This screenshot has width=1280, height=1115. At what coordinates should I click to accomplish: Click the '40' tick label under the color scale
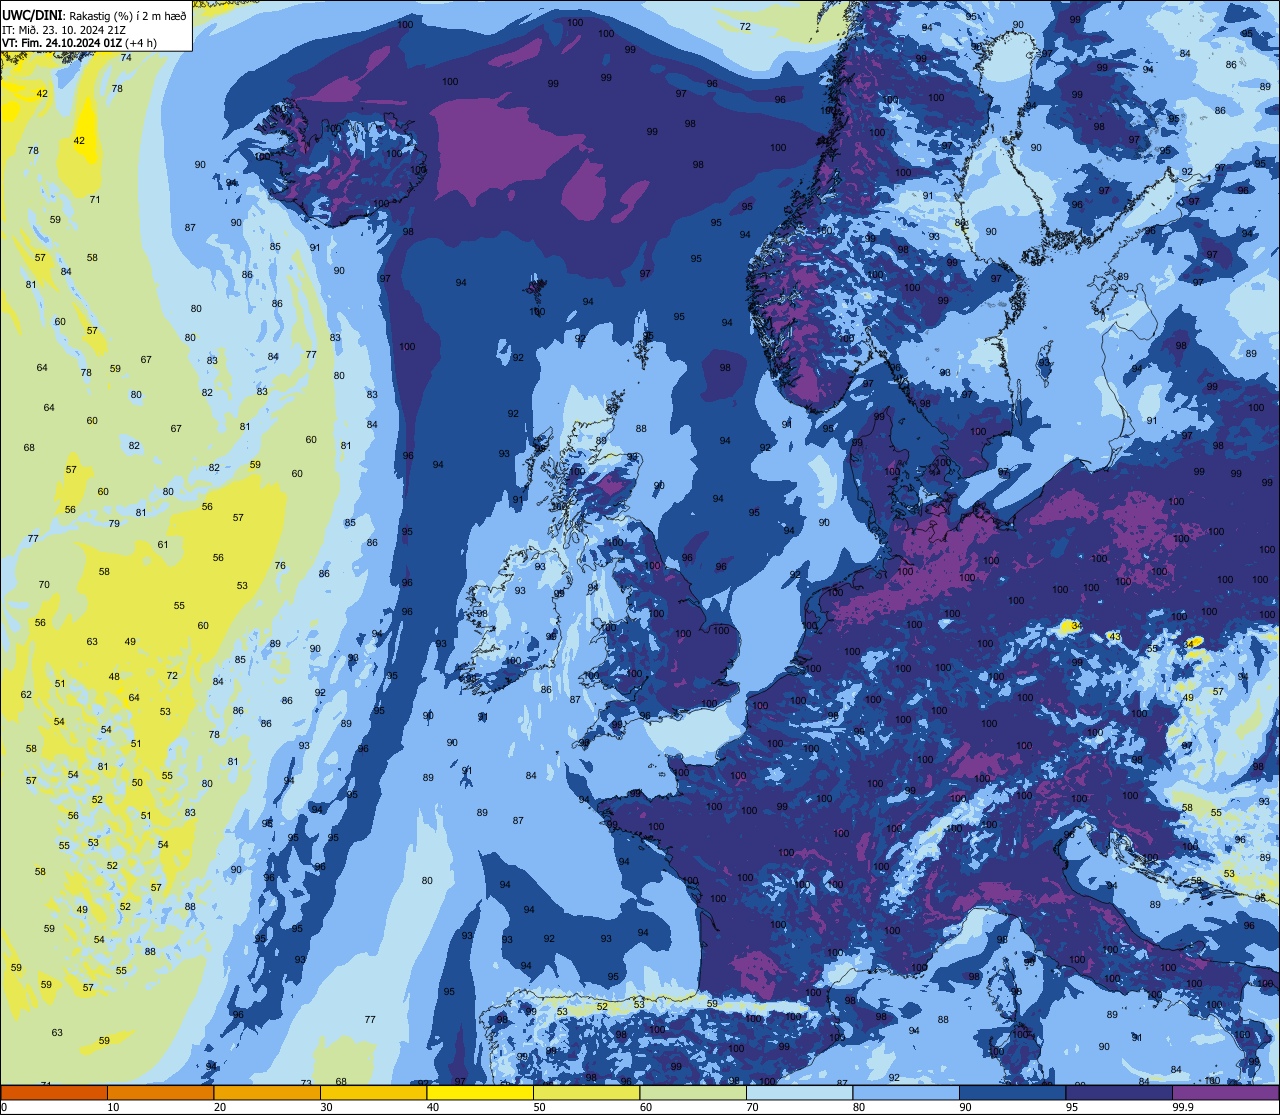click(433, 1107)
